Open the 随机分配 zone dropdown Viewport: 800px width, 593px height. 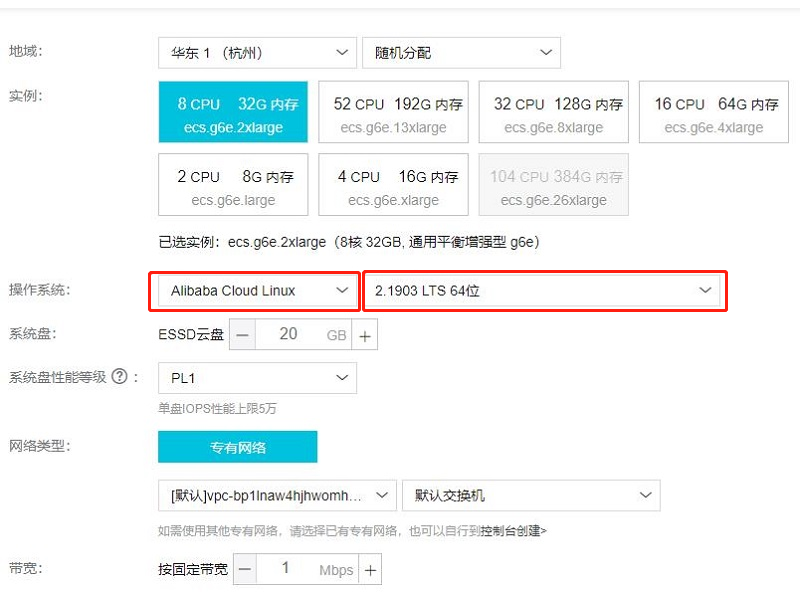pyautogui.click(x=461, y=53)
